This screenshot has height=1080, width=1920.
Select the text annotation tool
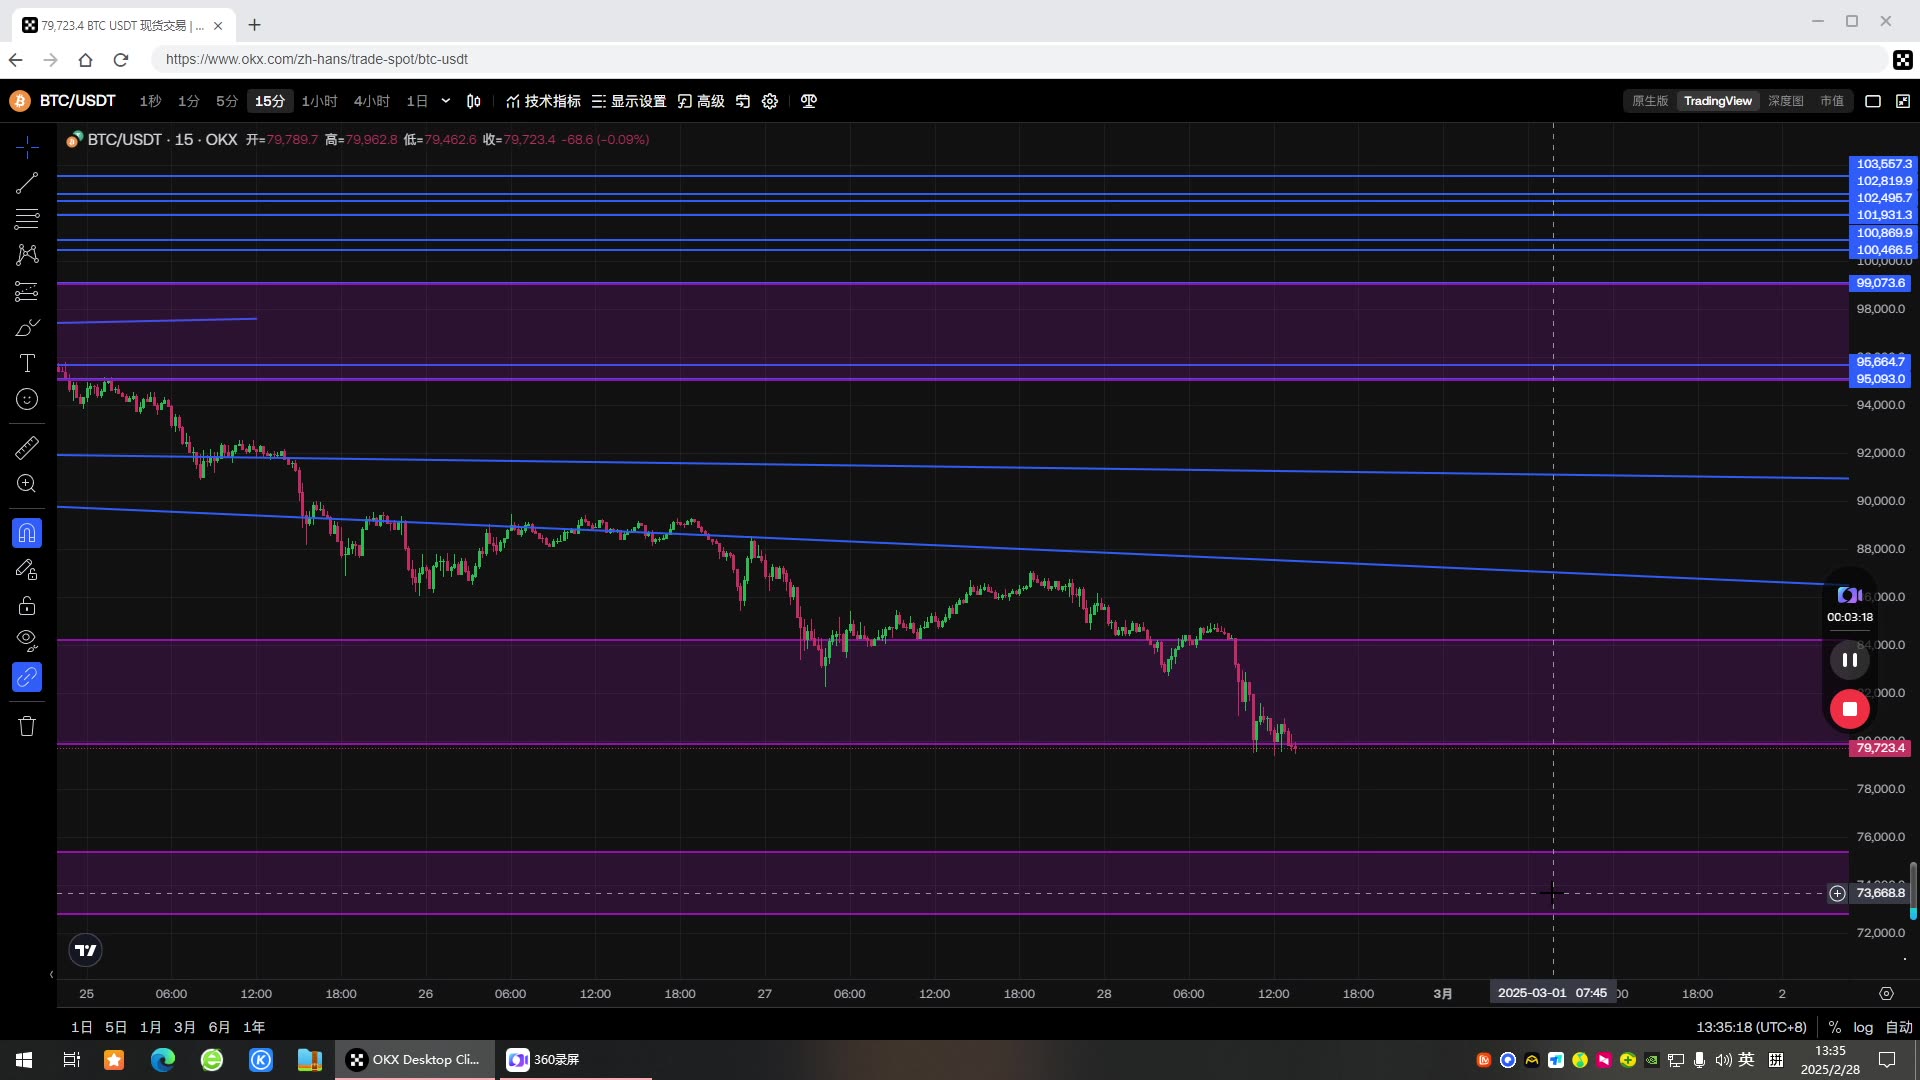(x=27, y=364)
